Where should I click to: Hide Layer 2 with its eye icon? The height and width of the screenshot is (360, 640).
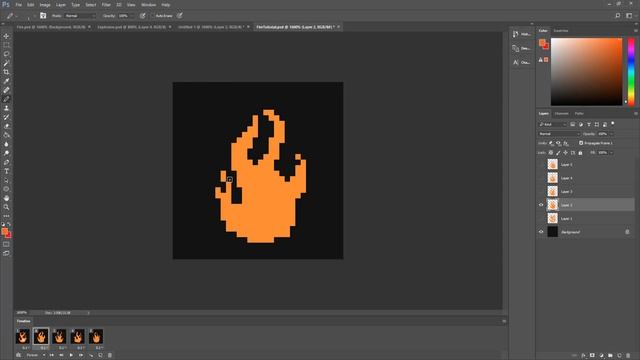[x=541, y=205]
